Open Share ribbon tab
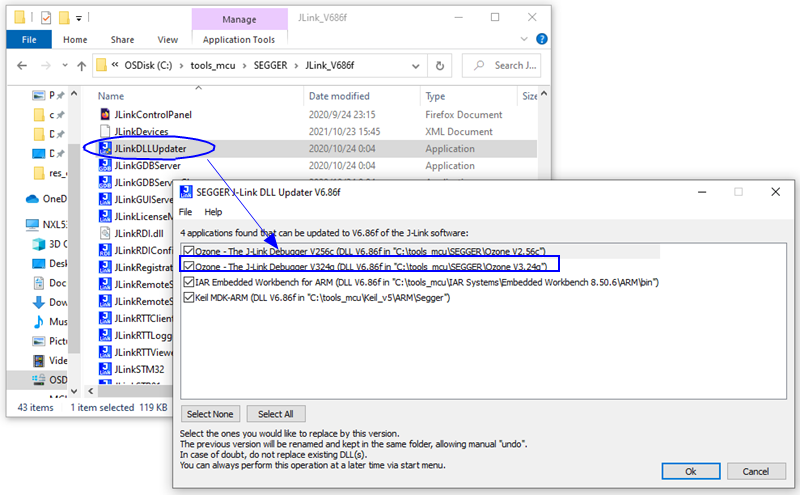This screenshot has height=495, width=800. (122, 39)
